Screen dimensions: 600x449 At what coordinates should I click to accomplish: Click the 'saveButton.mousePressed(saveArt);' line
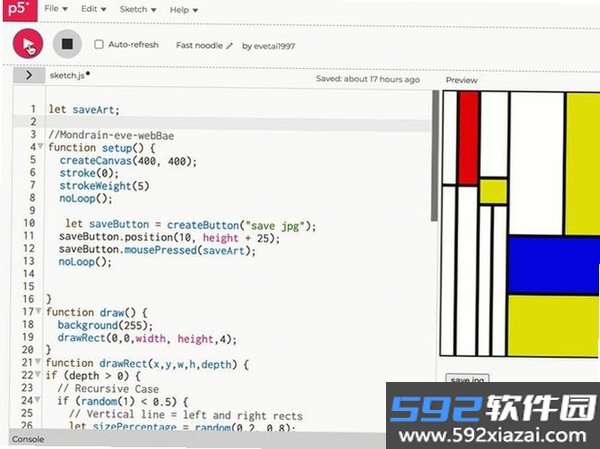coord(157,250)
